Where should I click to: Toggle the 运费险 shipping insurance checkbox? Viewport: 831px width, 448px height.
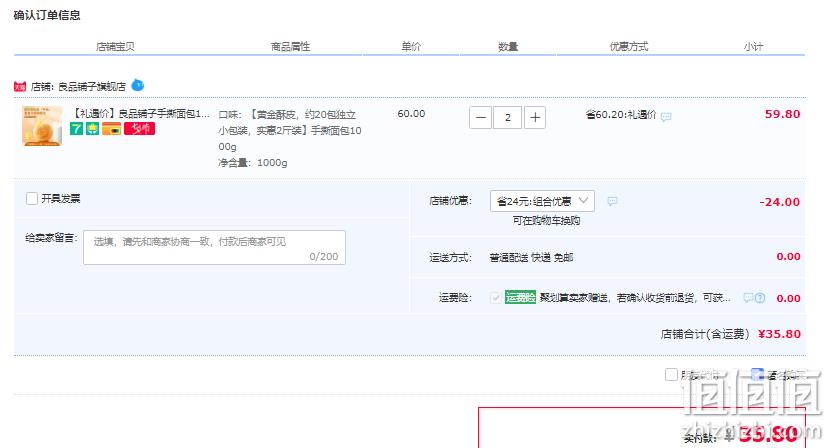(x=496, y=298)
